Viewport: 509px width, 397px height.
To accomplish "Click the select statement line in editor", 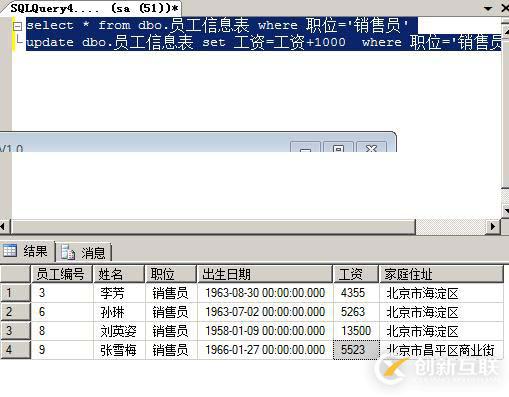I will [217, 25].
